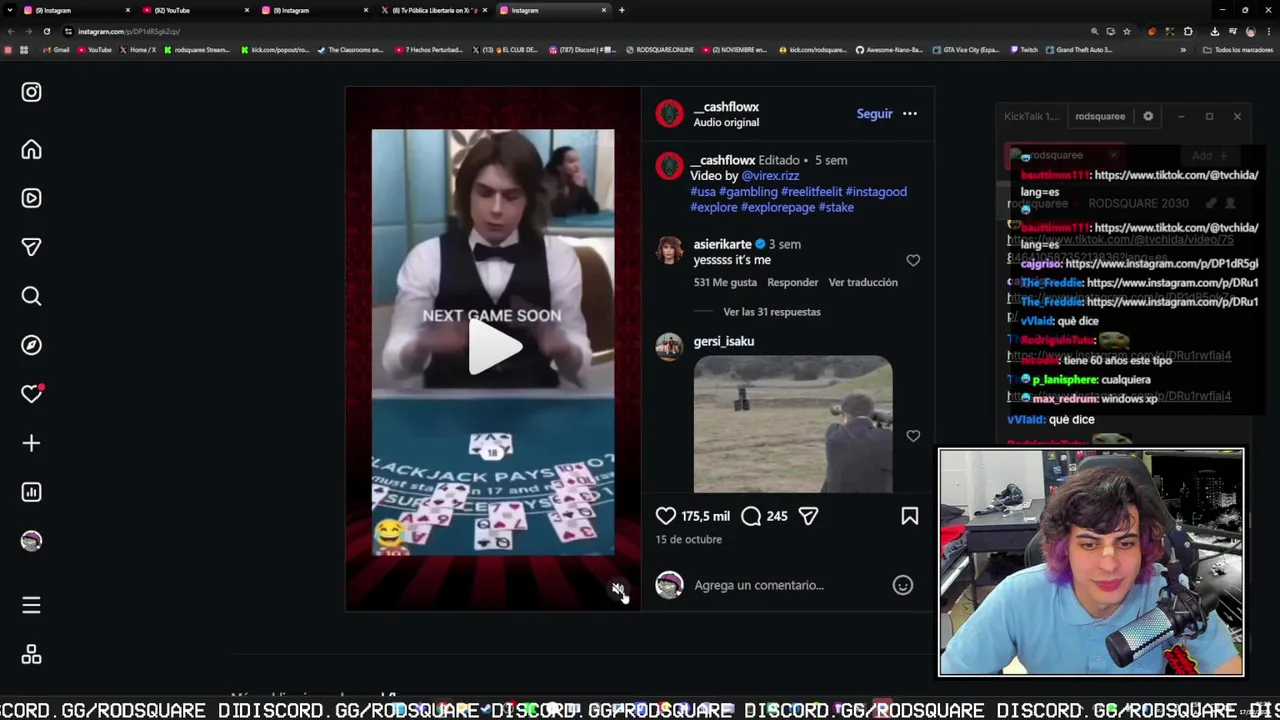Like asierikarte's comment

click(x=913, y=260)
